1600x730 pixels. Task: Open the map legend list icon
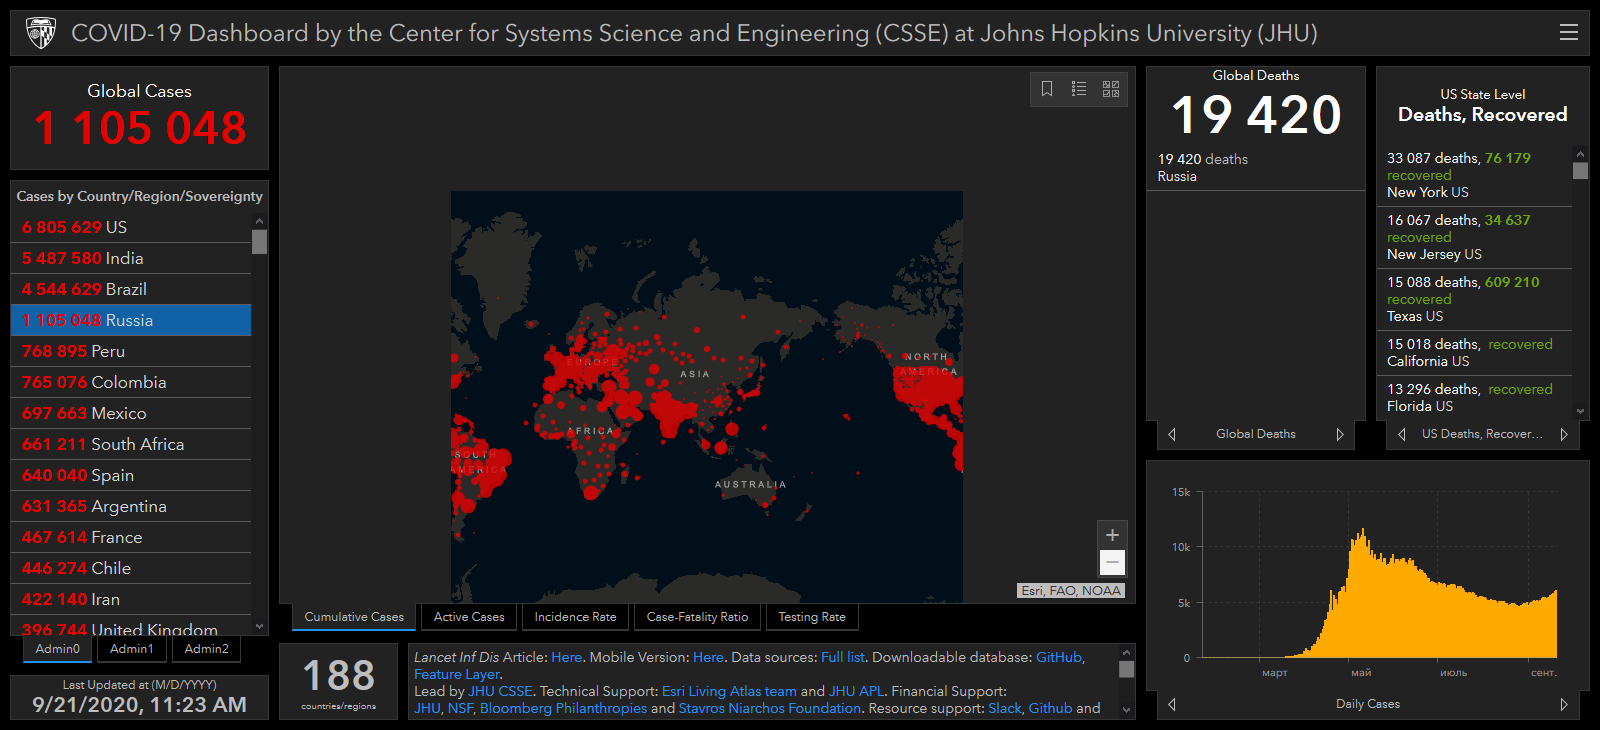(x=1079, y=89)
